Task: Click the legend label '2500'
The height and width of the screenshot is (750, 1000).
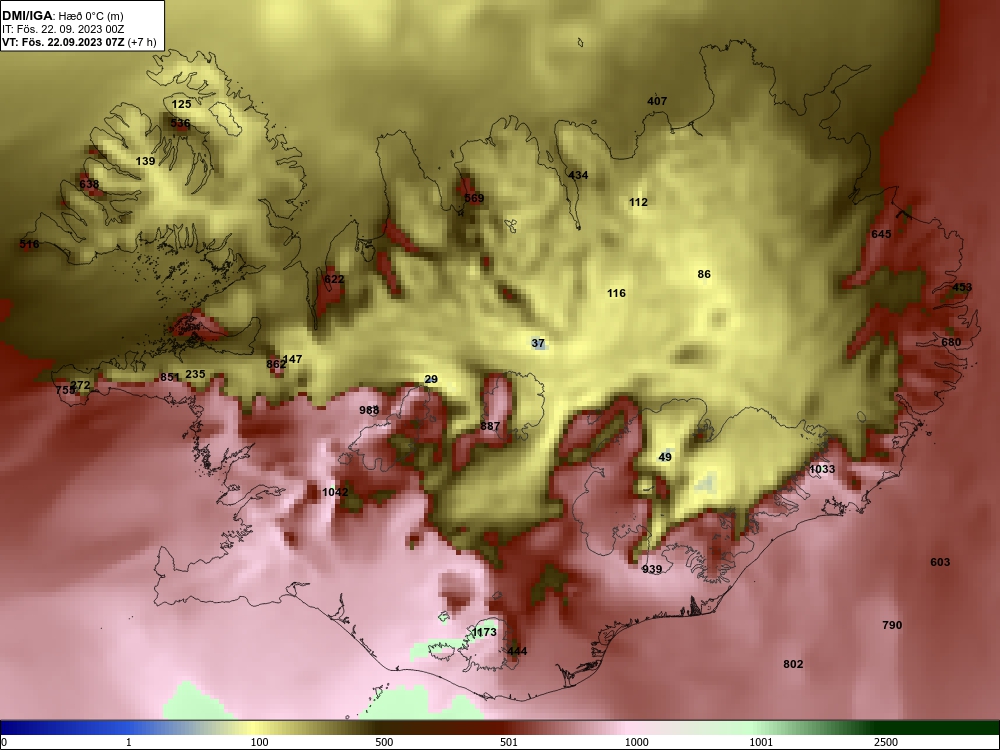Action: tap(886, 742)
